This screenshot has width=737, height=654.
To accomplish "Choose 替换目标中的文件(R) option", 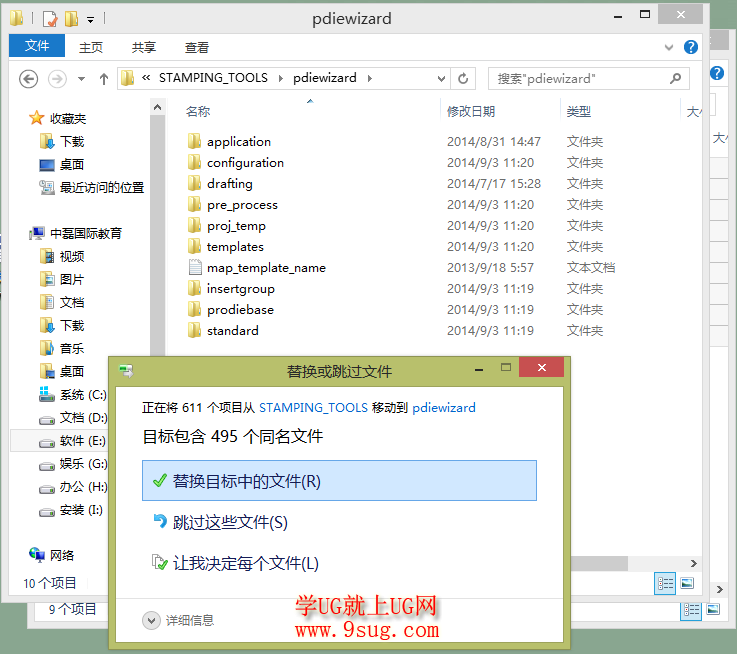I will coord(339,481).
